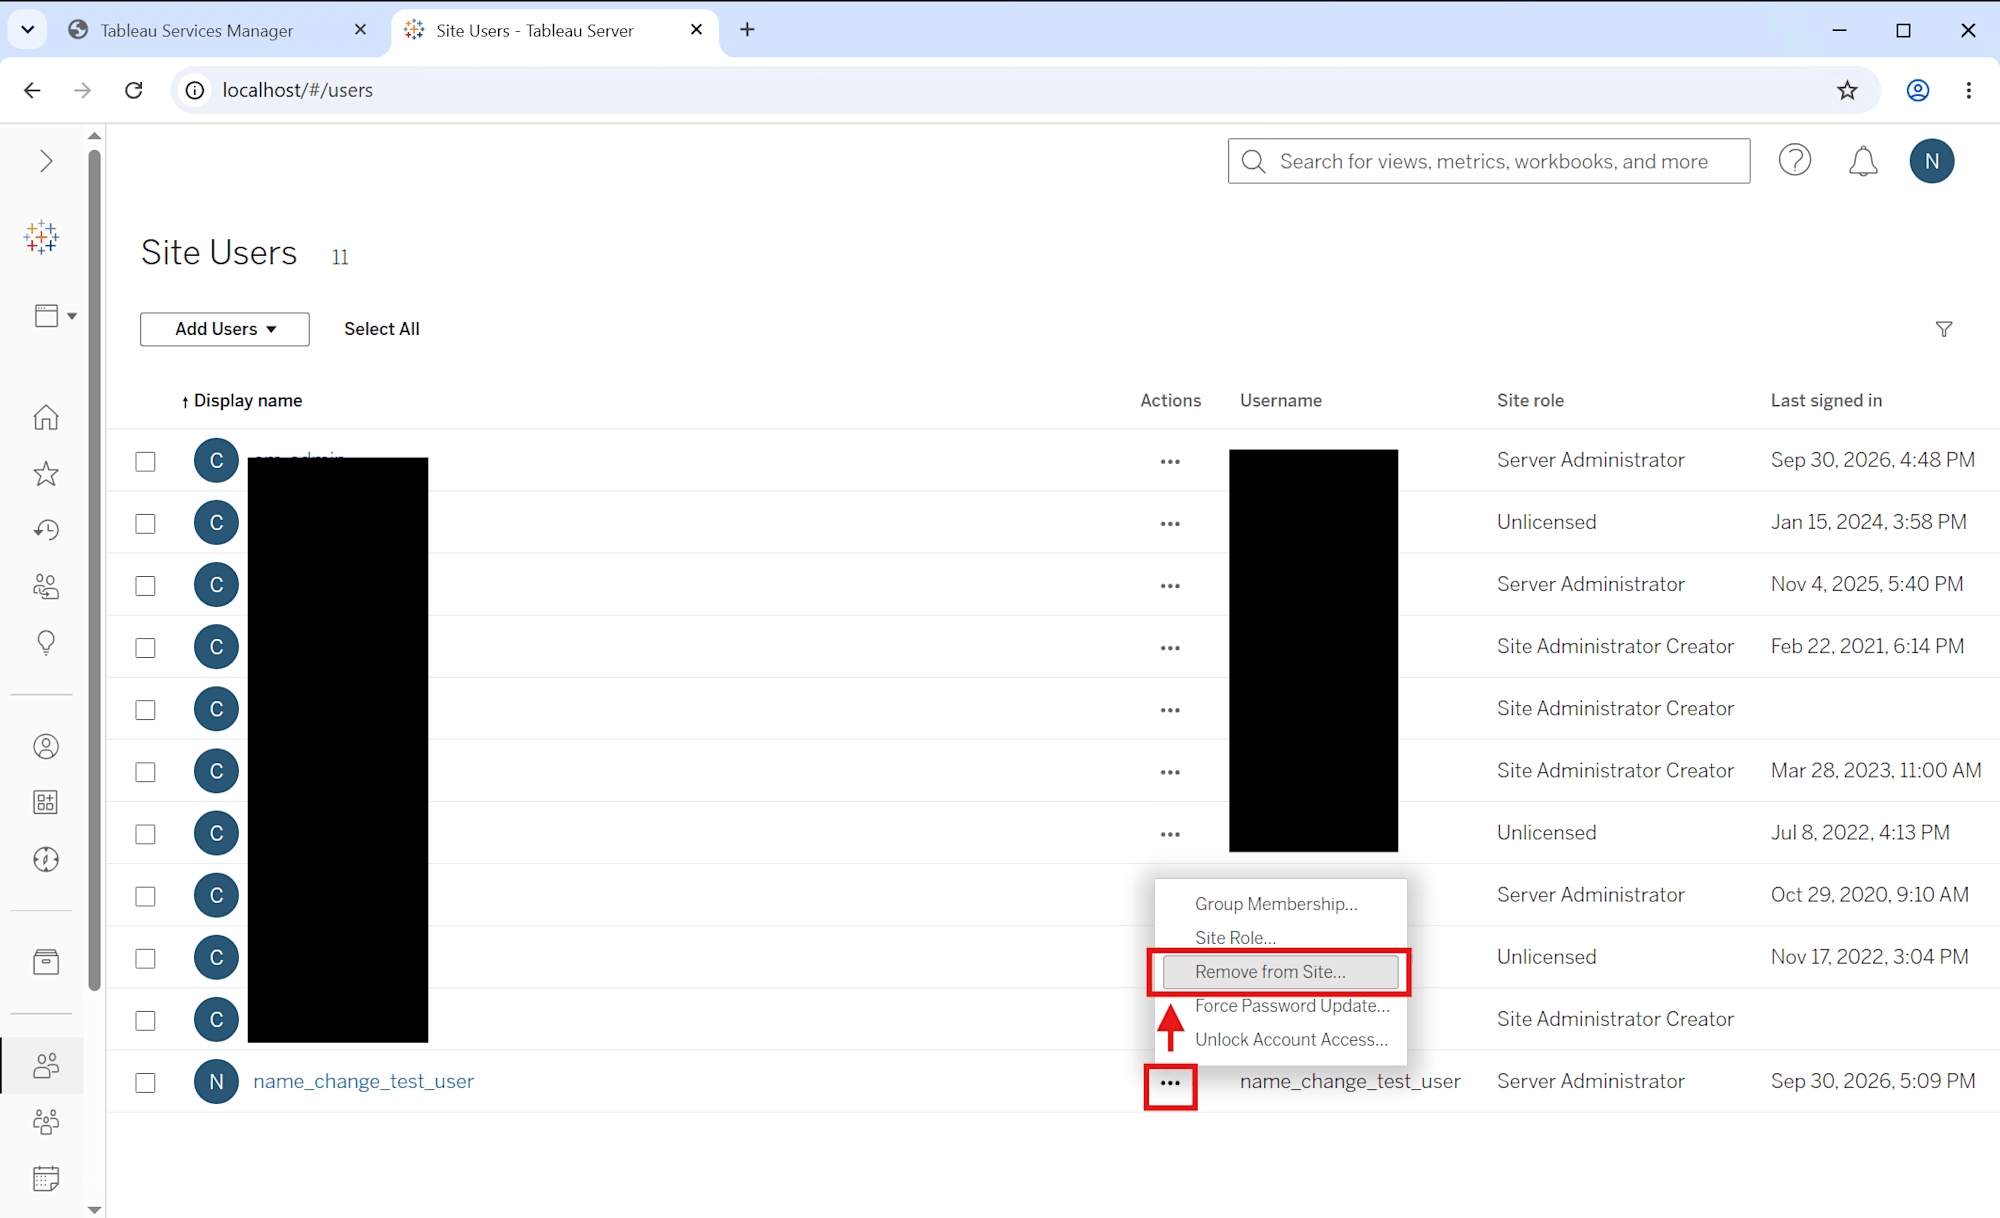Click the Select All button
The width and height of the screenshot is (2000, 1218).
coord(382,329)
